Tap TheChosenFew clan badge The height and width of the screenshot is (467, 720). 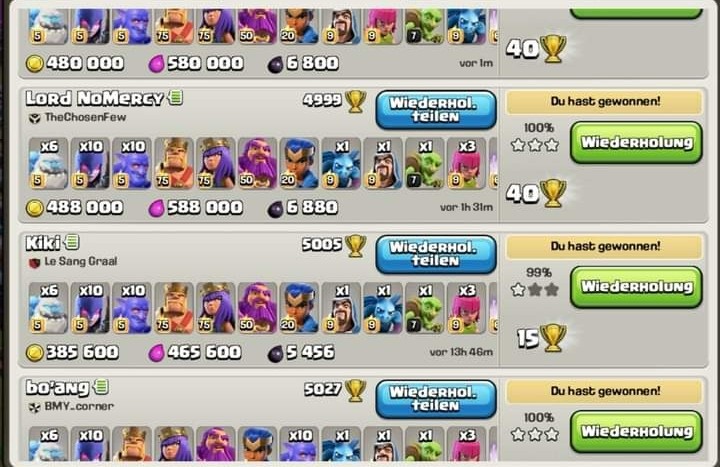[34, 118]
